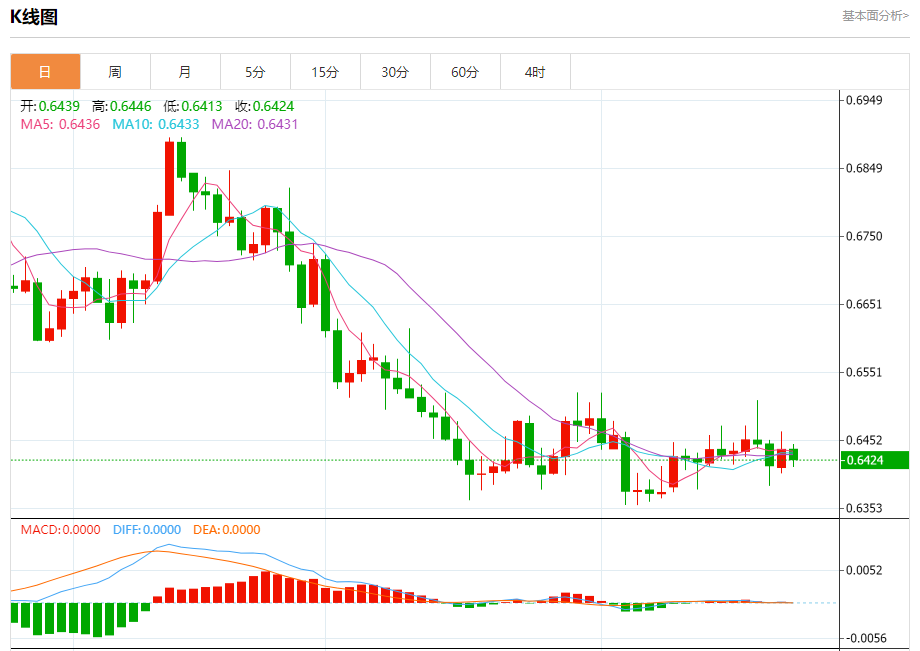Click the 0.6353 price axis label

[x=864, y=508]
